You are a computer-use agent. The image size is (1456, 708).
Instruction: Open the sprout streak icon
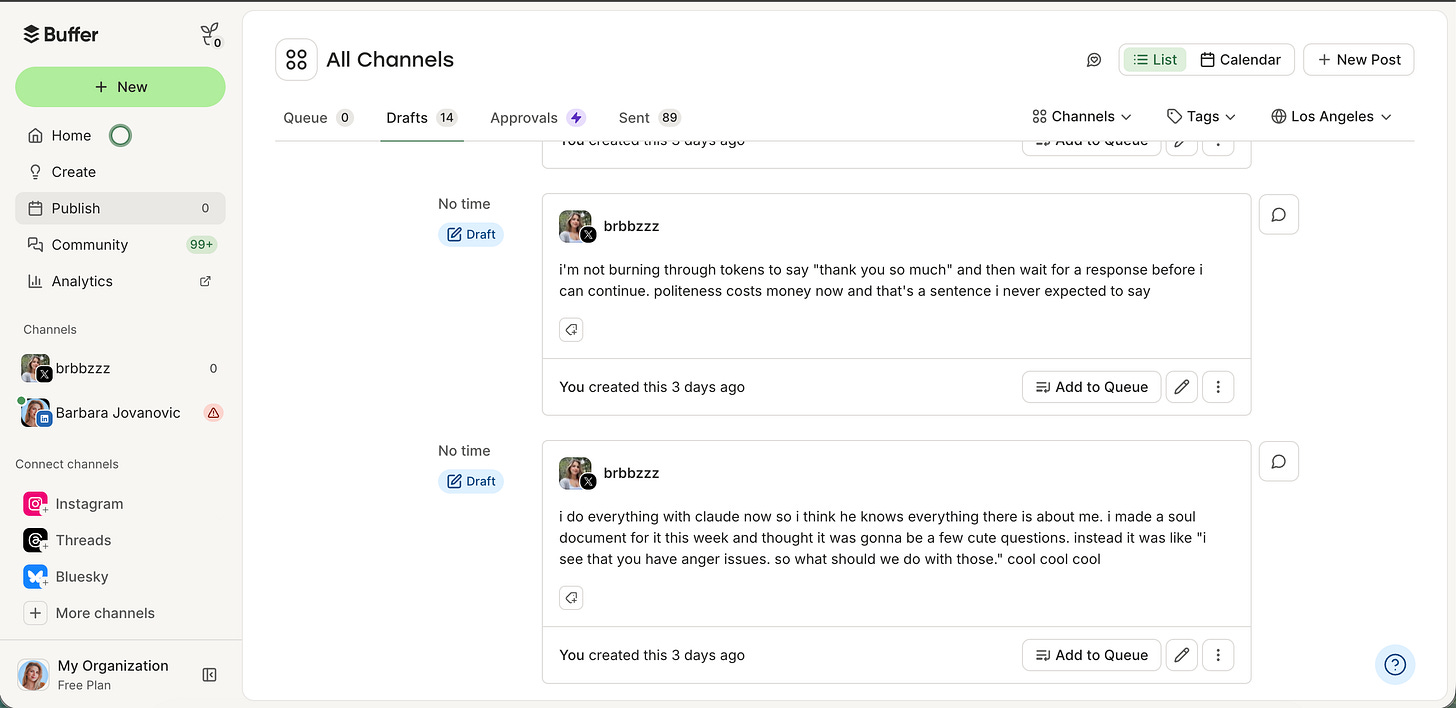tap(210, 35)
